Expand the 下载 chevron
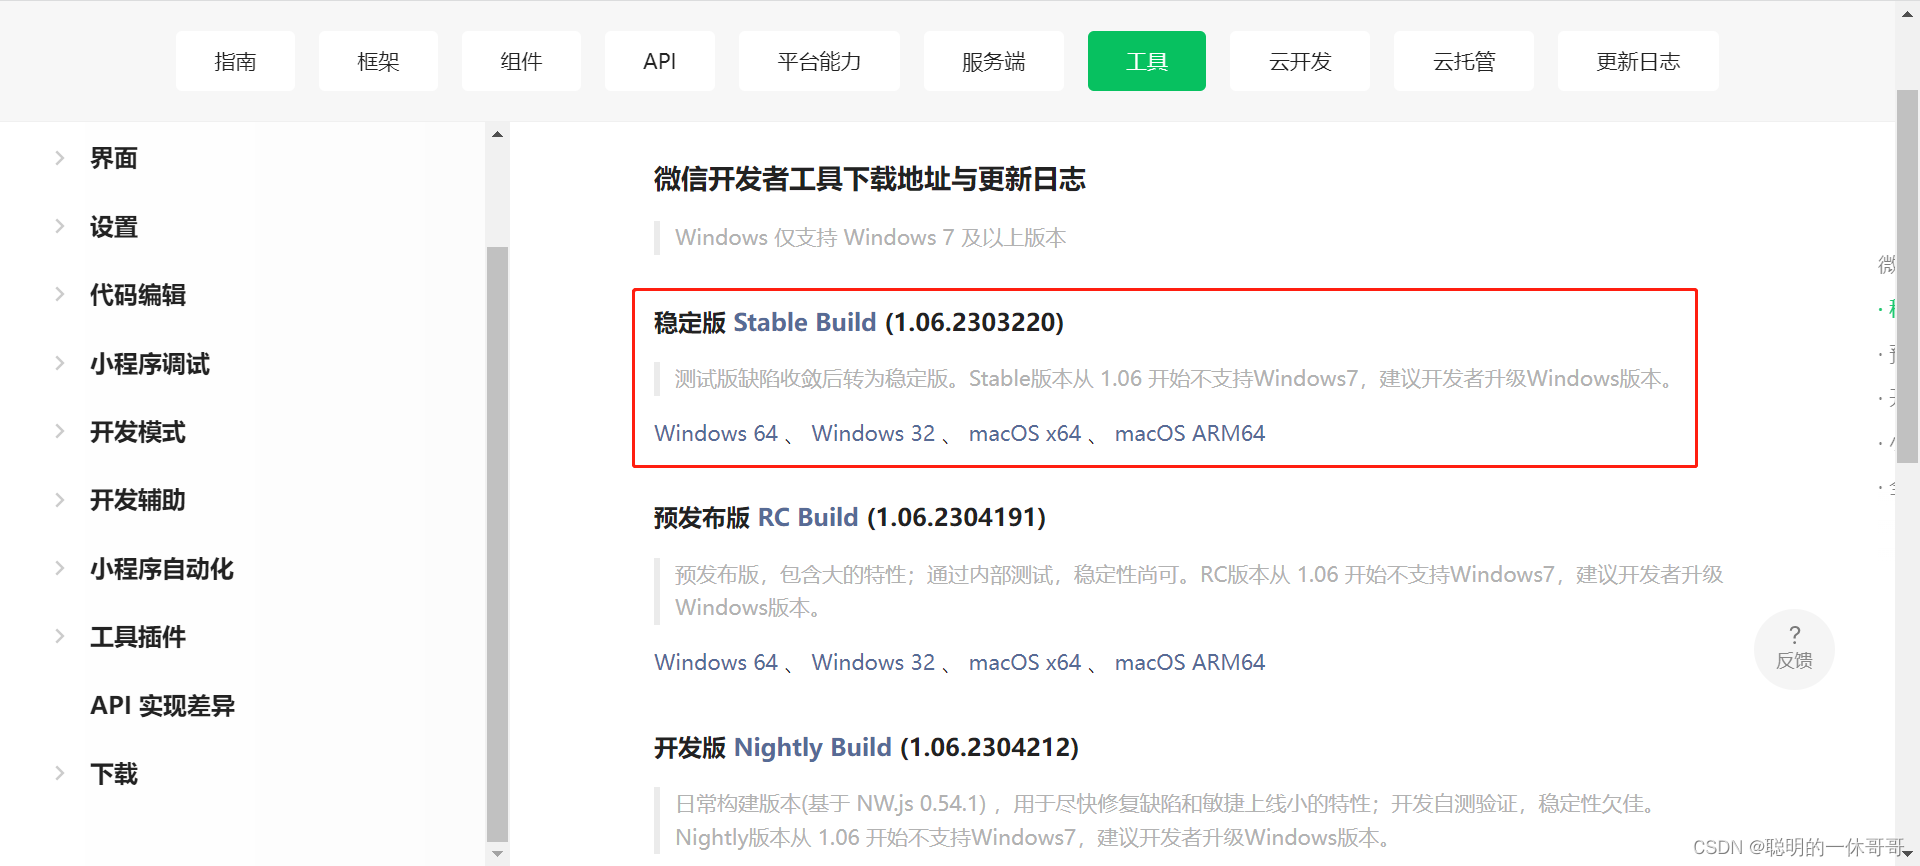This screenshot has width=1920, height=866. [x=60, y=774]
